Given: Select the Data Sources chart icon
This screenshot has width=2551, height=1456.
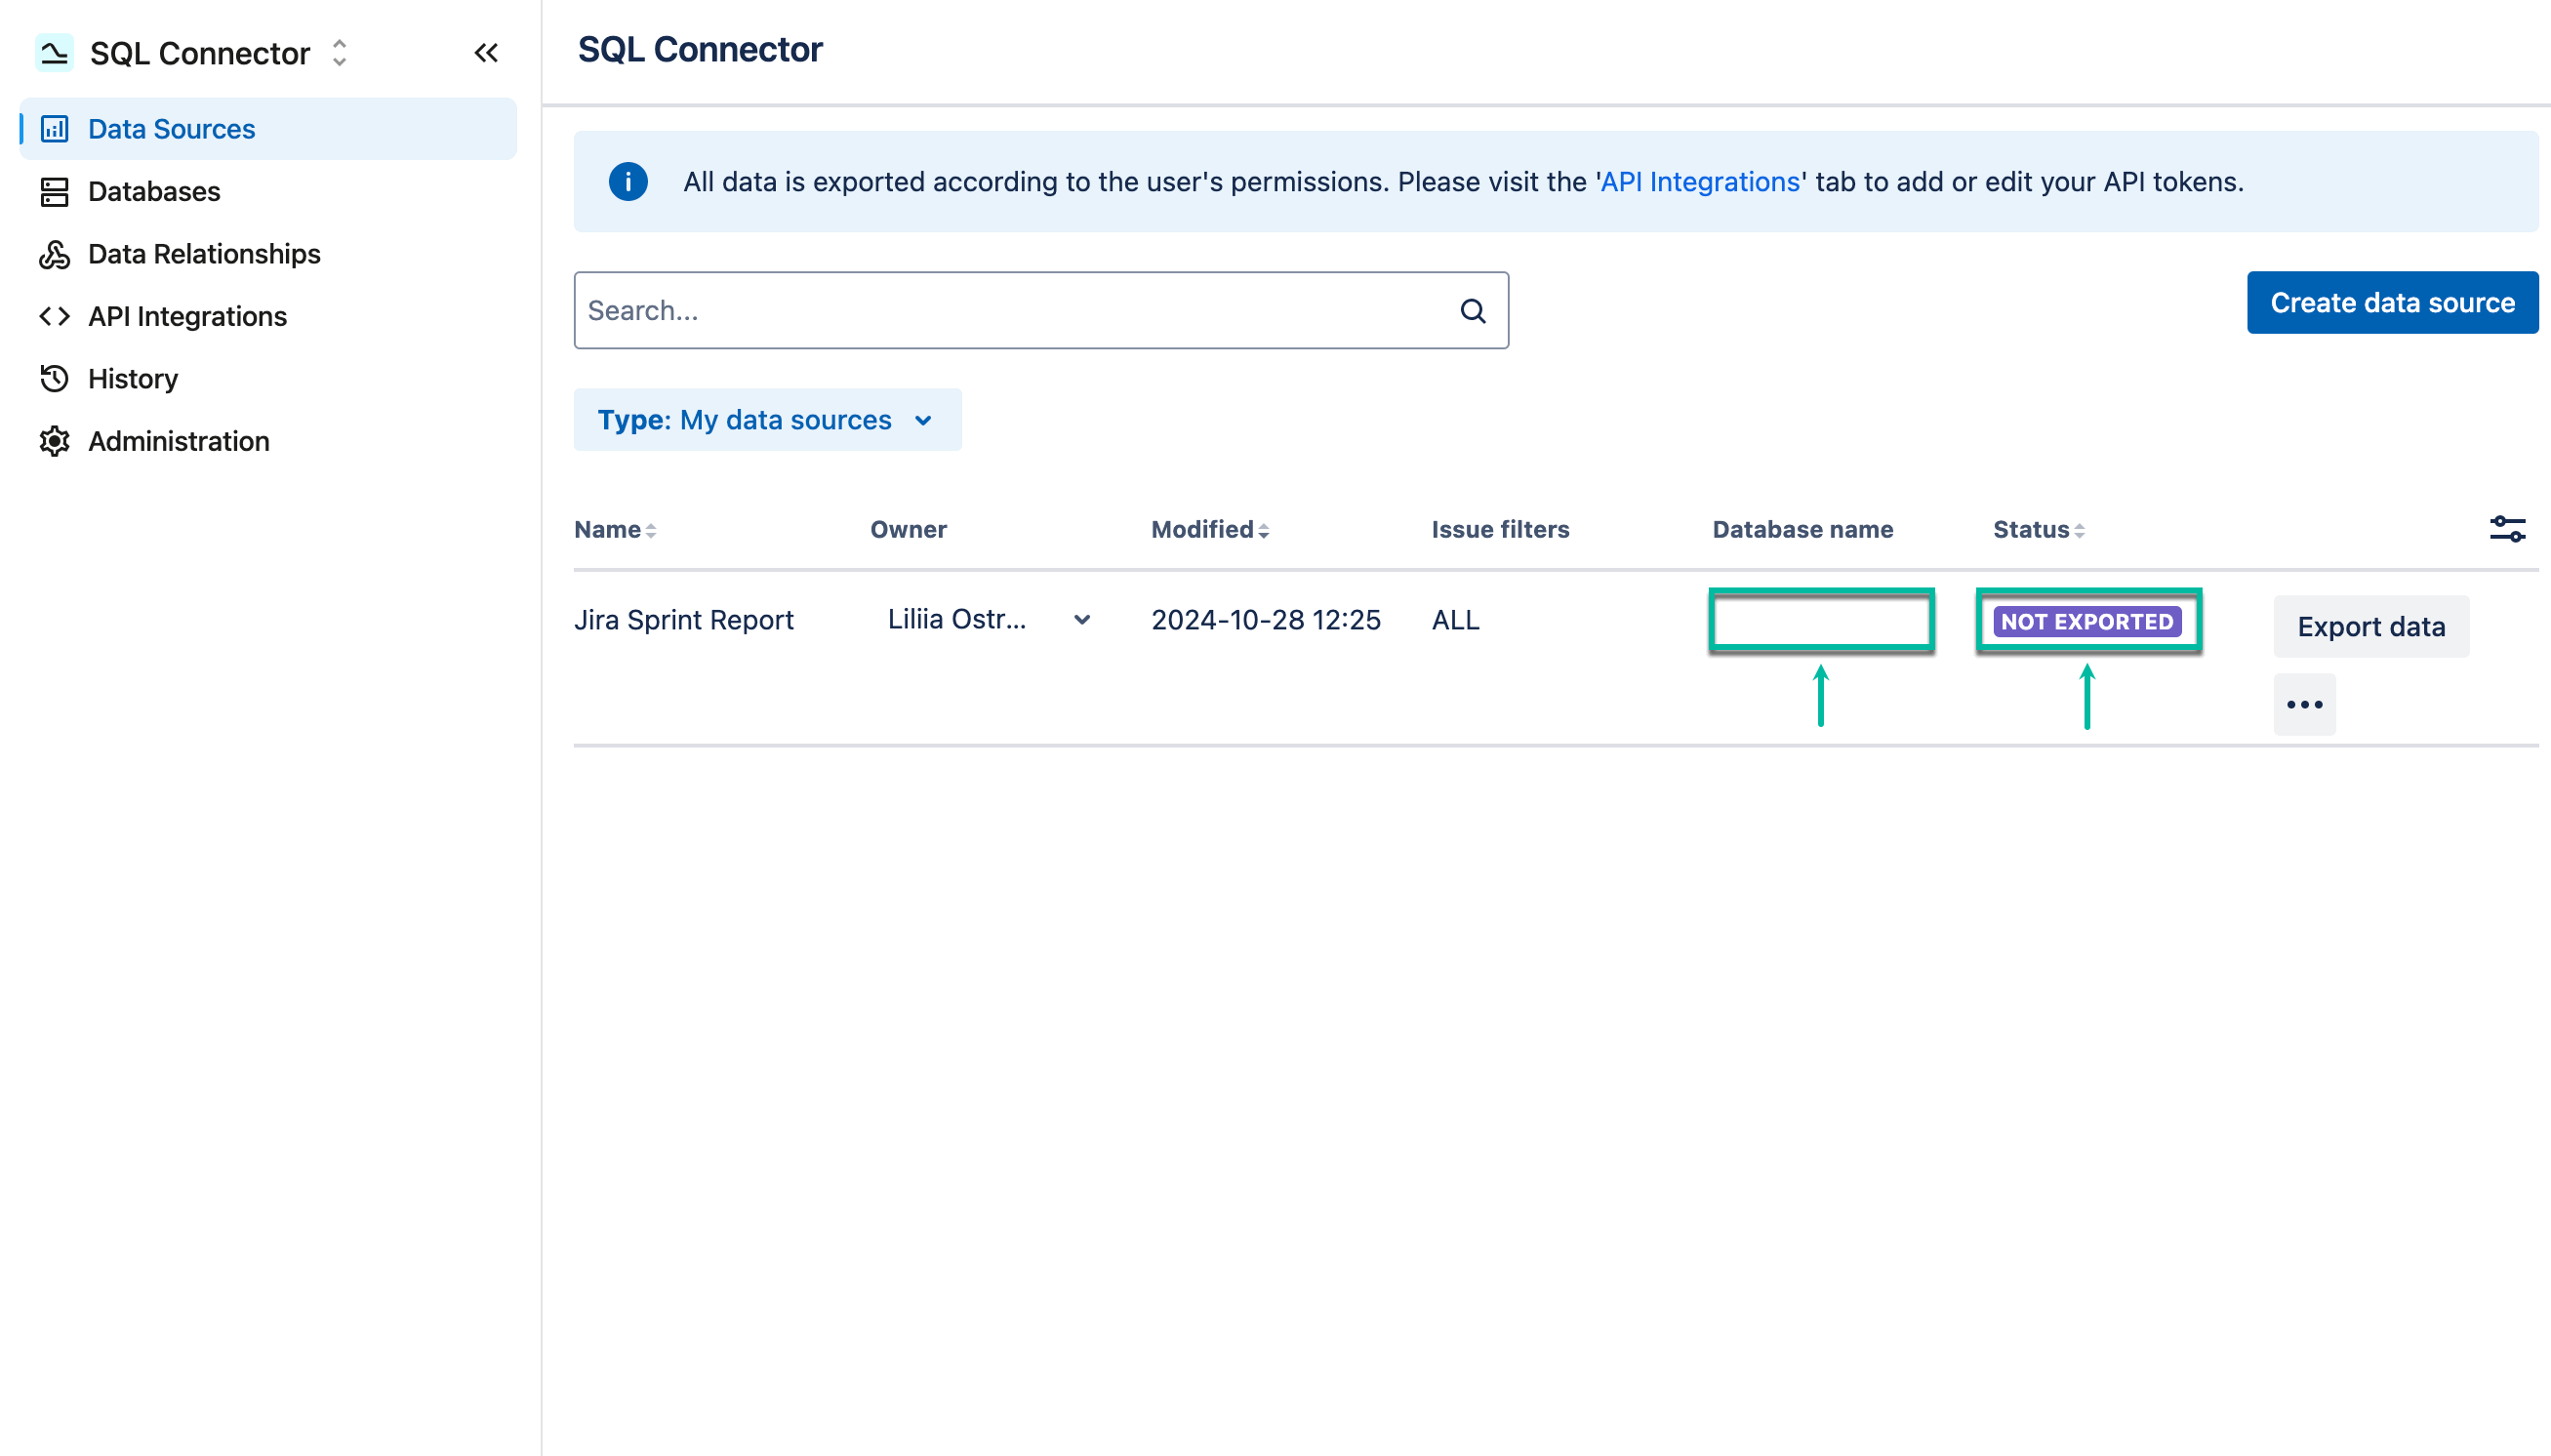Looking at the screenshot, I should [x=55, y=128].
